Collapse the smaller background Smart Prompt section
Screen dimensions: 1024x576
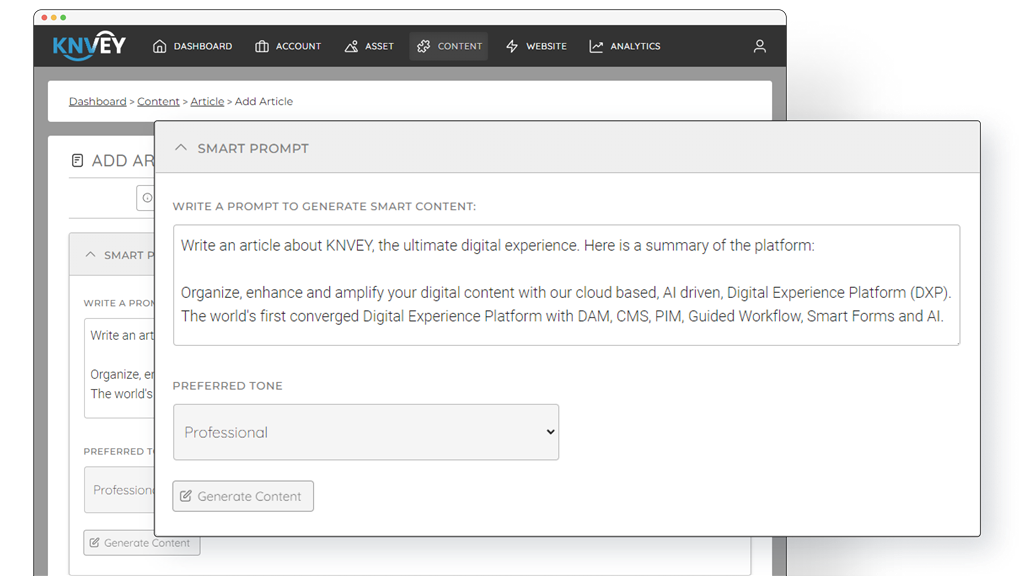tap(91, 255)
